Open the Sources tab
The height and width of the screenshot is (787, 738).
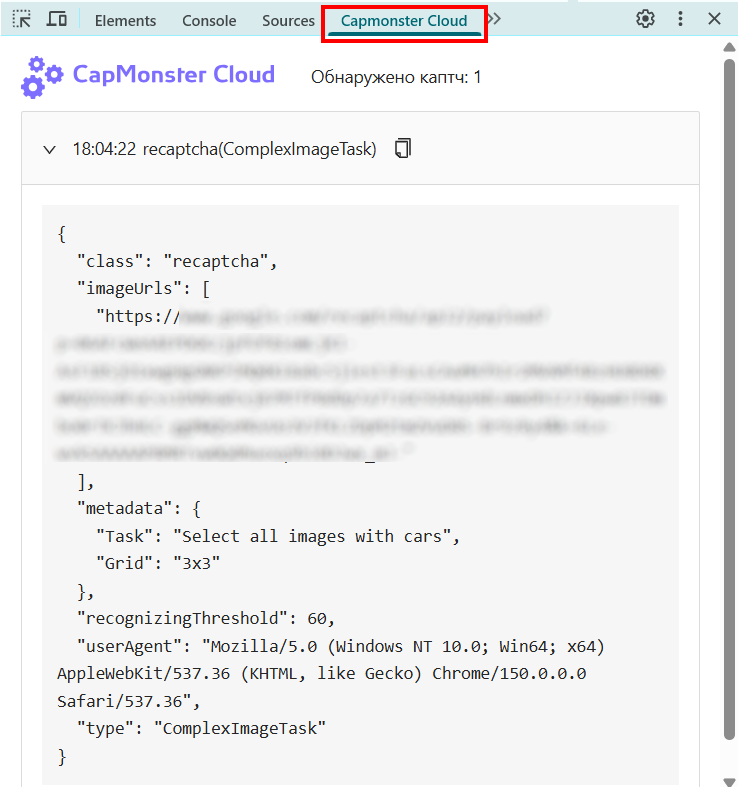(x=288, y=21)
